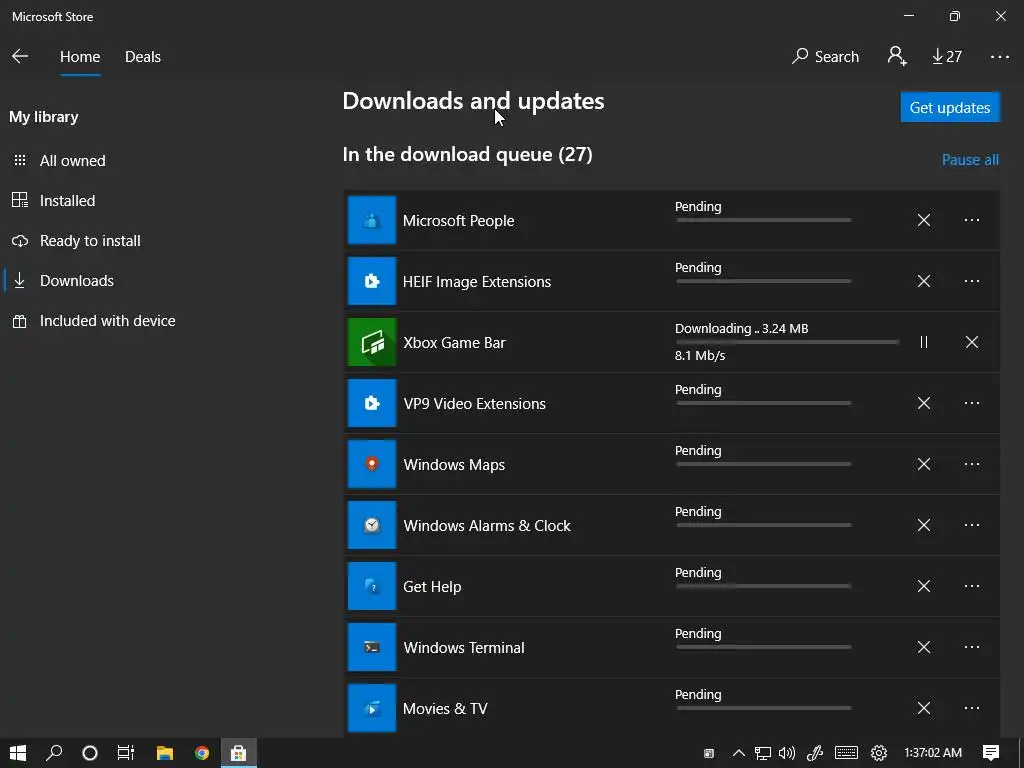1024x768 pixels.
Task: Go back using the back arrow
Action: (20, 57)
